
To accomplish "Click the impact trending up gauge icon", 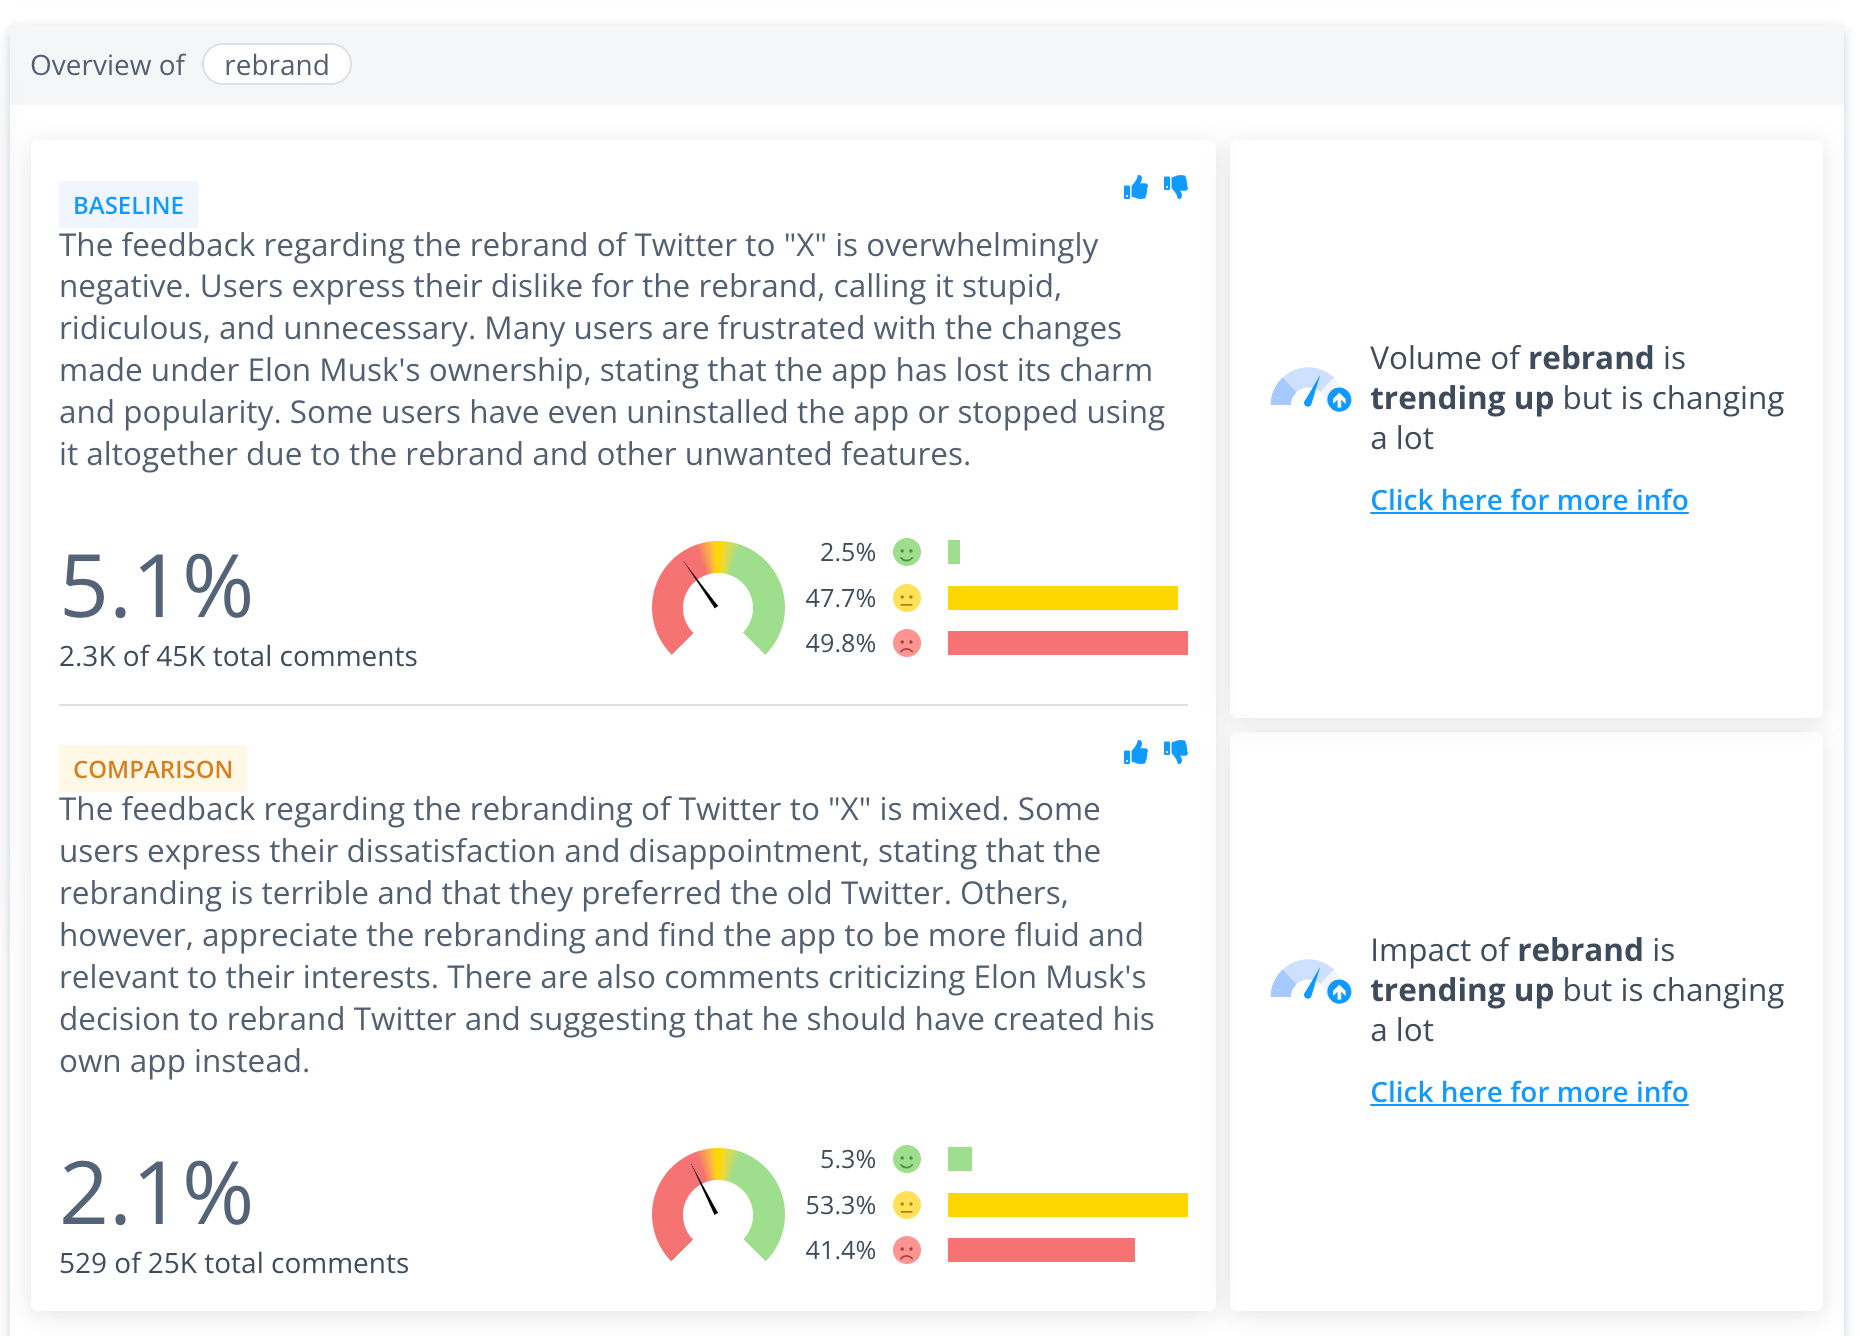I will coord(1311,982).
